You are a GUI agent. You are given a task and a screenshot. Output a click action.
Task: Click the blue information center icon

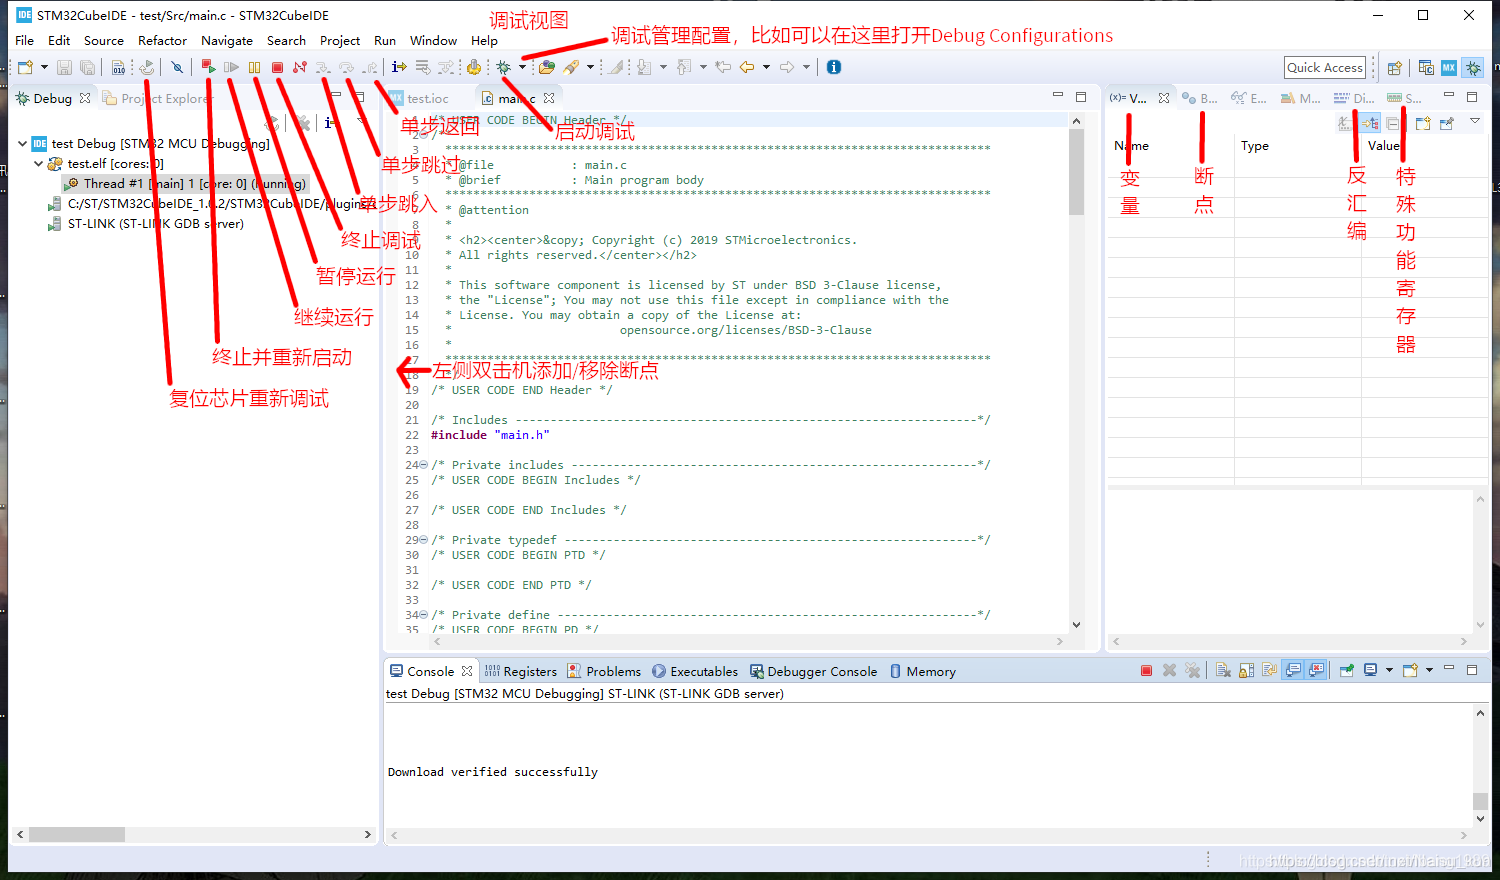click(x=834, y=67)
